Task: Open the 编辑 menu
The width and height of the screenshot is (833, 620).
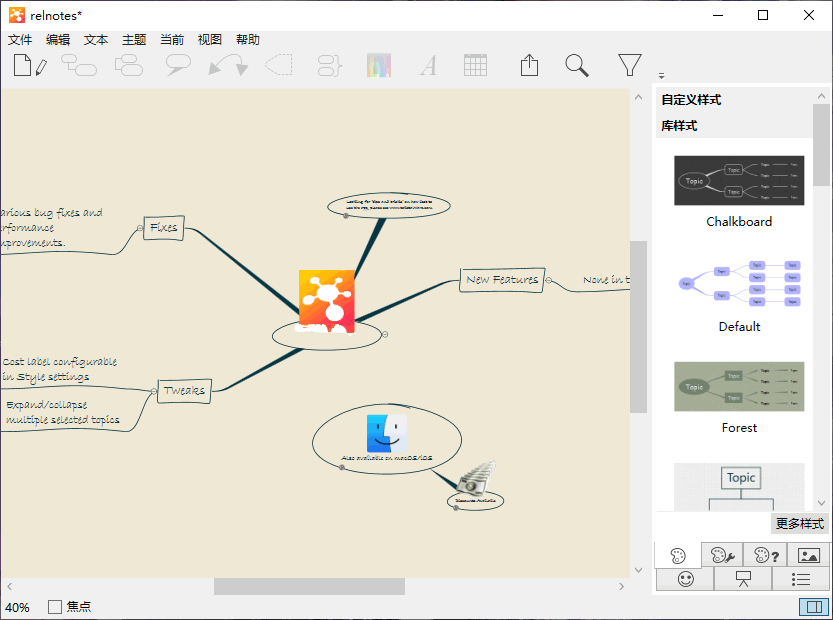Action: click(58, 40)
